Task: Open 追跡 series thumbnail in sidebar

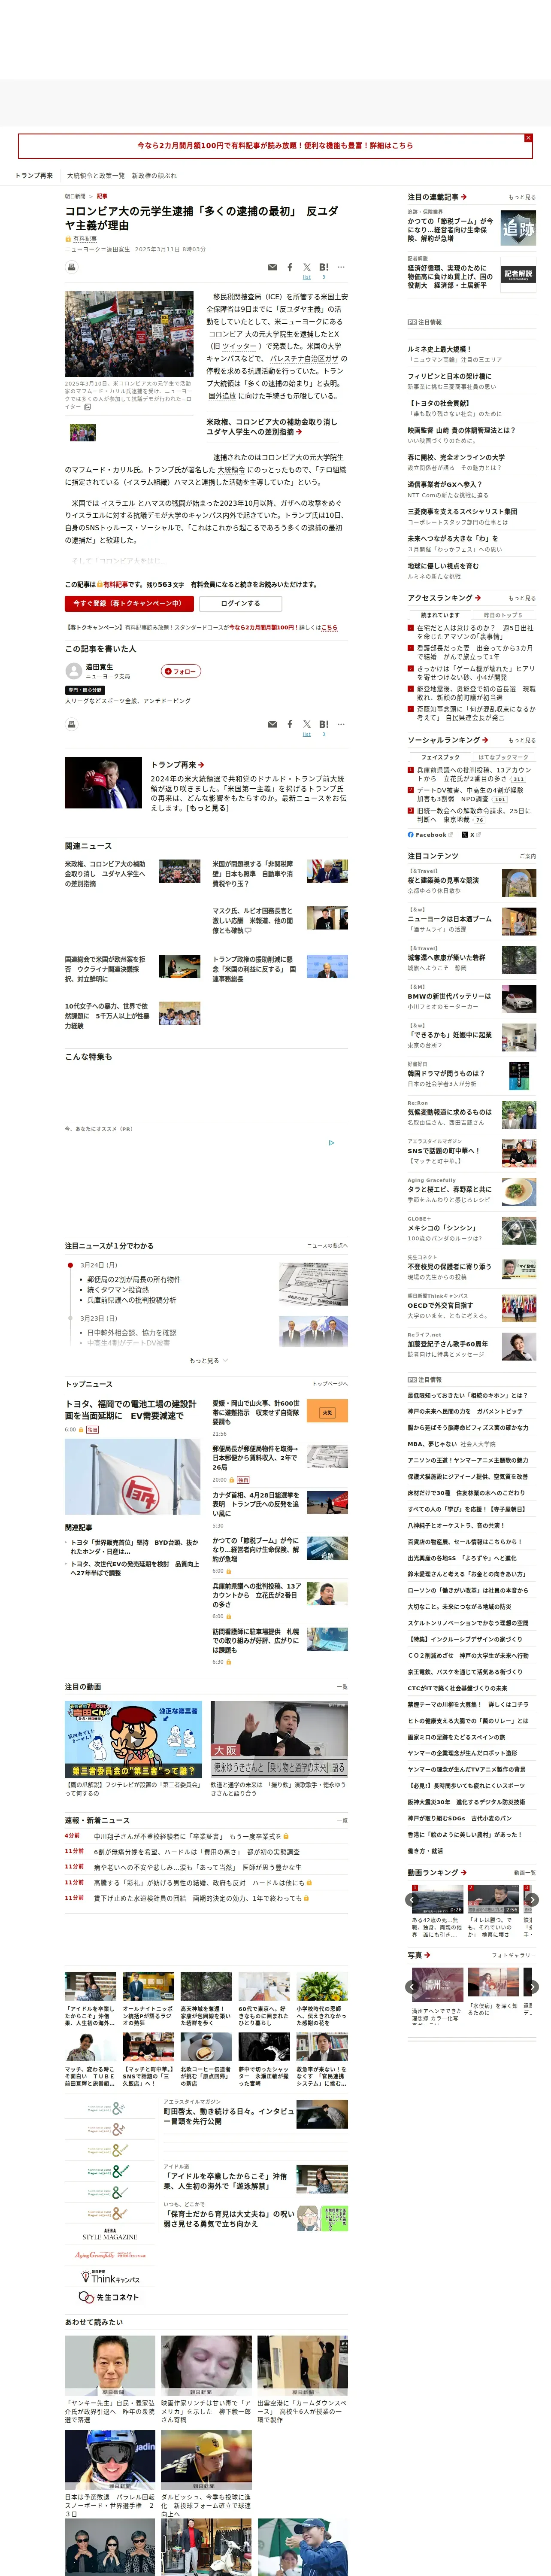Action: pyautogui.click(x=518, y=228)
